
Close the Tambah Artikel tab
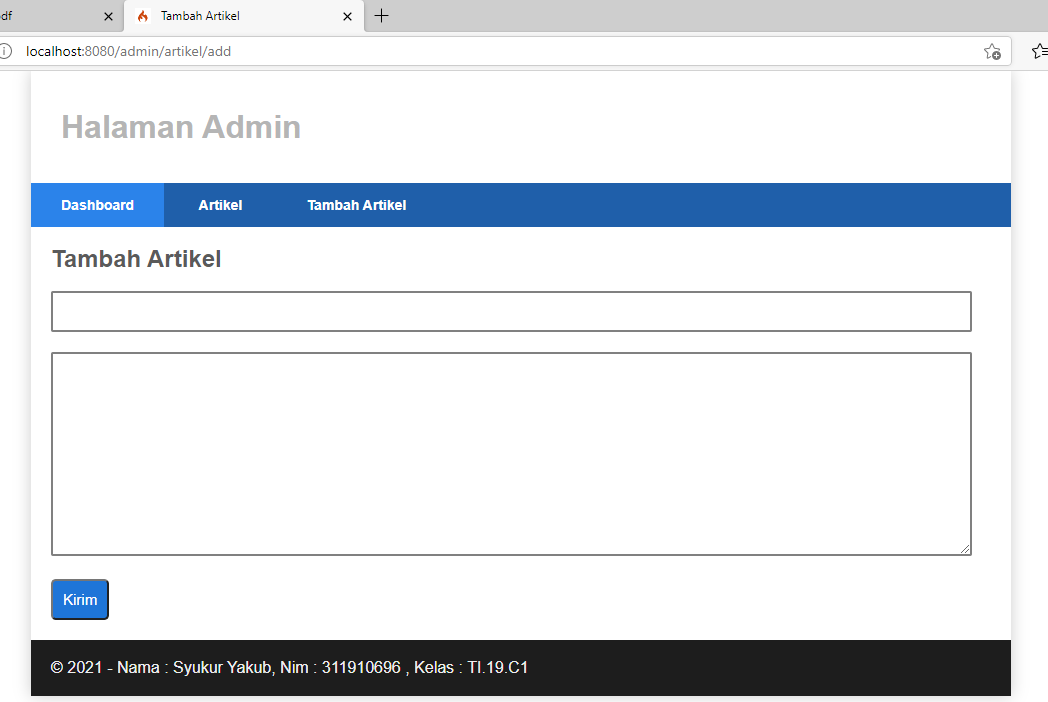[x=347, y=16]
